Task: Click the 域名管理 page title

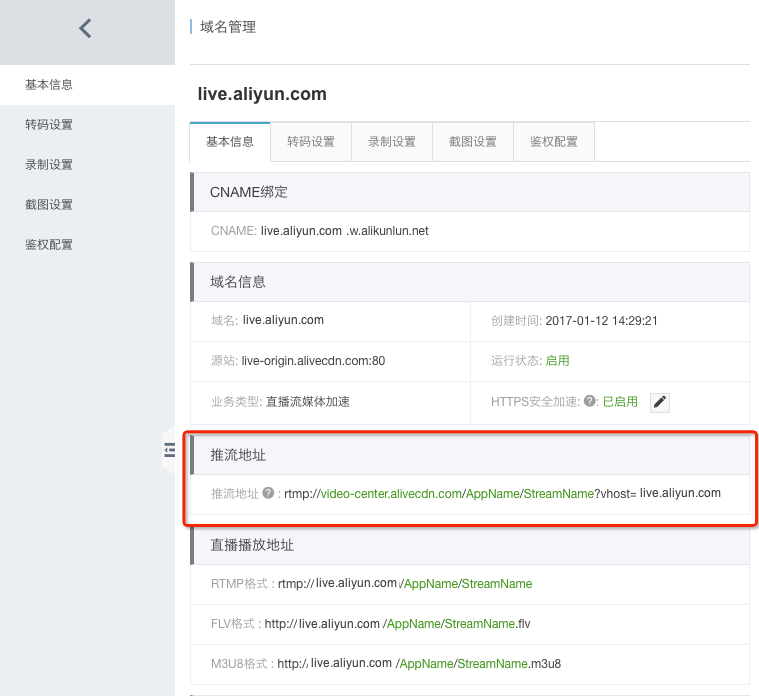Action: (228, 27)
